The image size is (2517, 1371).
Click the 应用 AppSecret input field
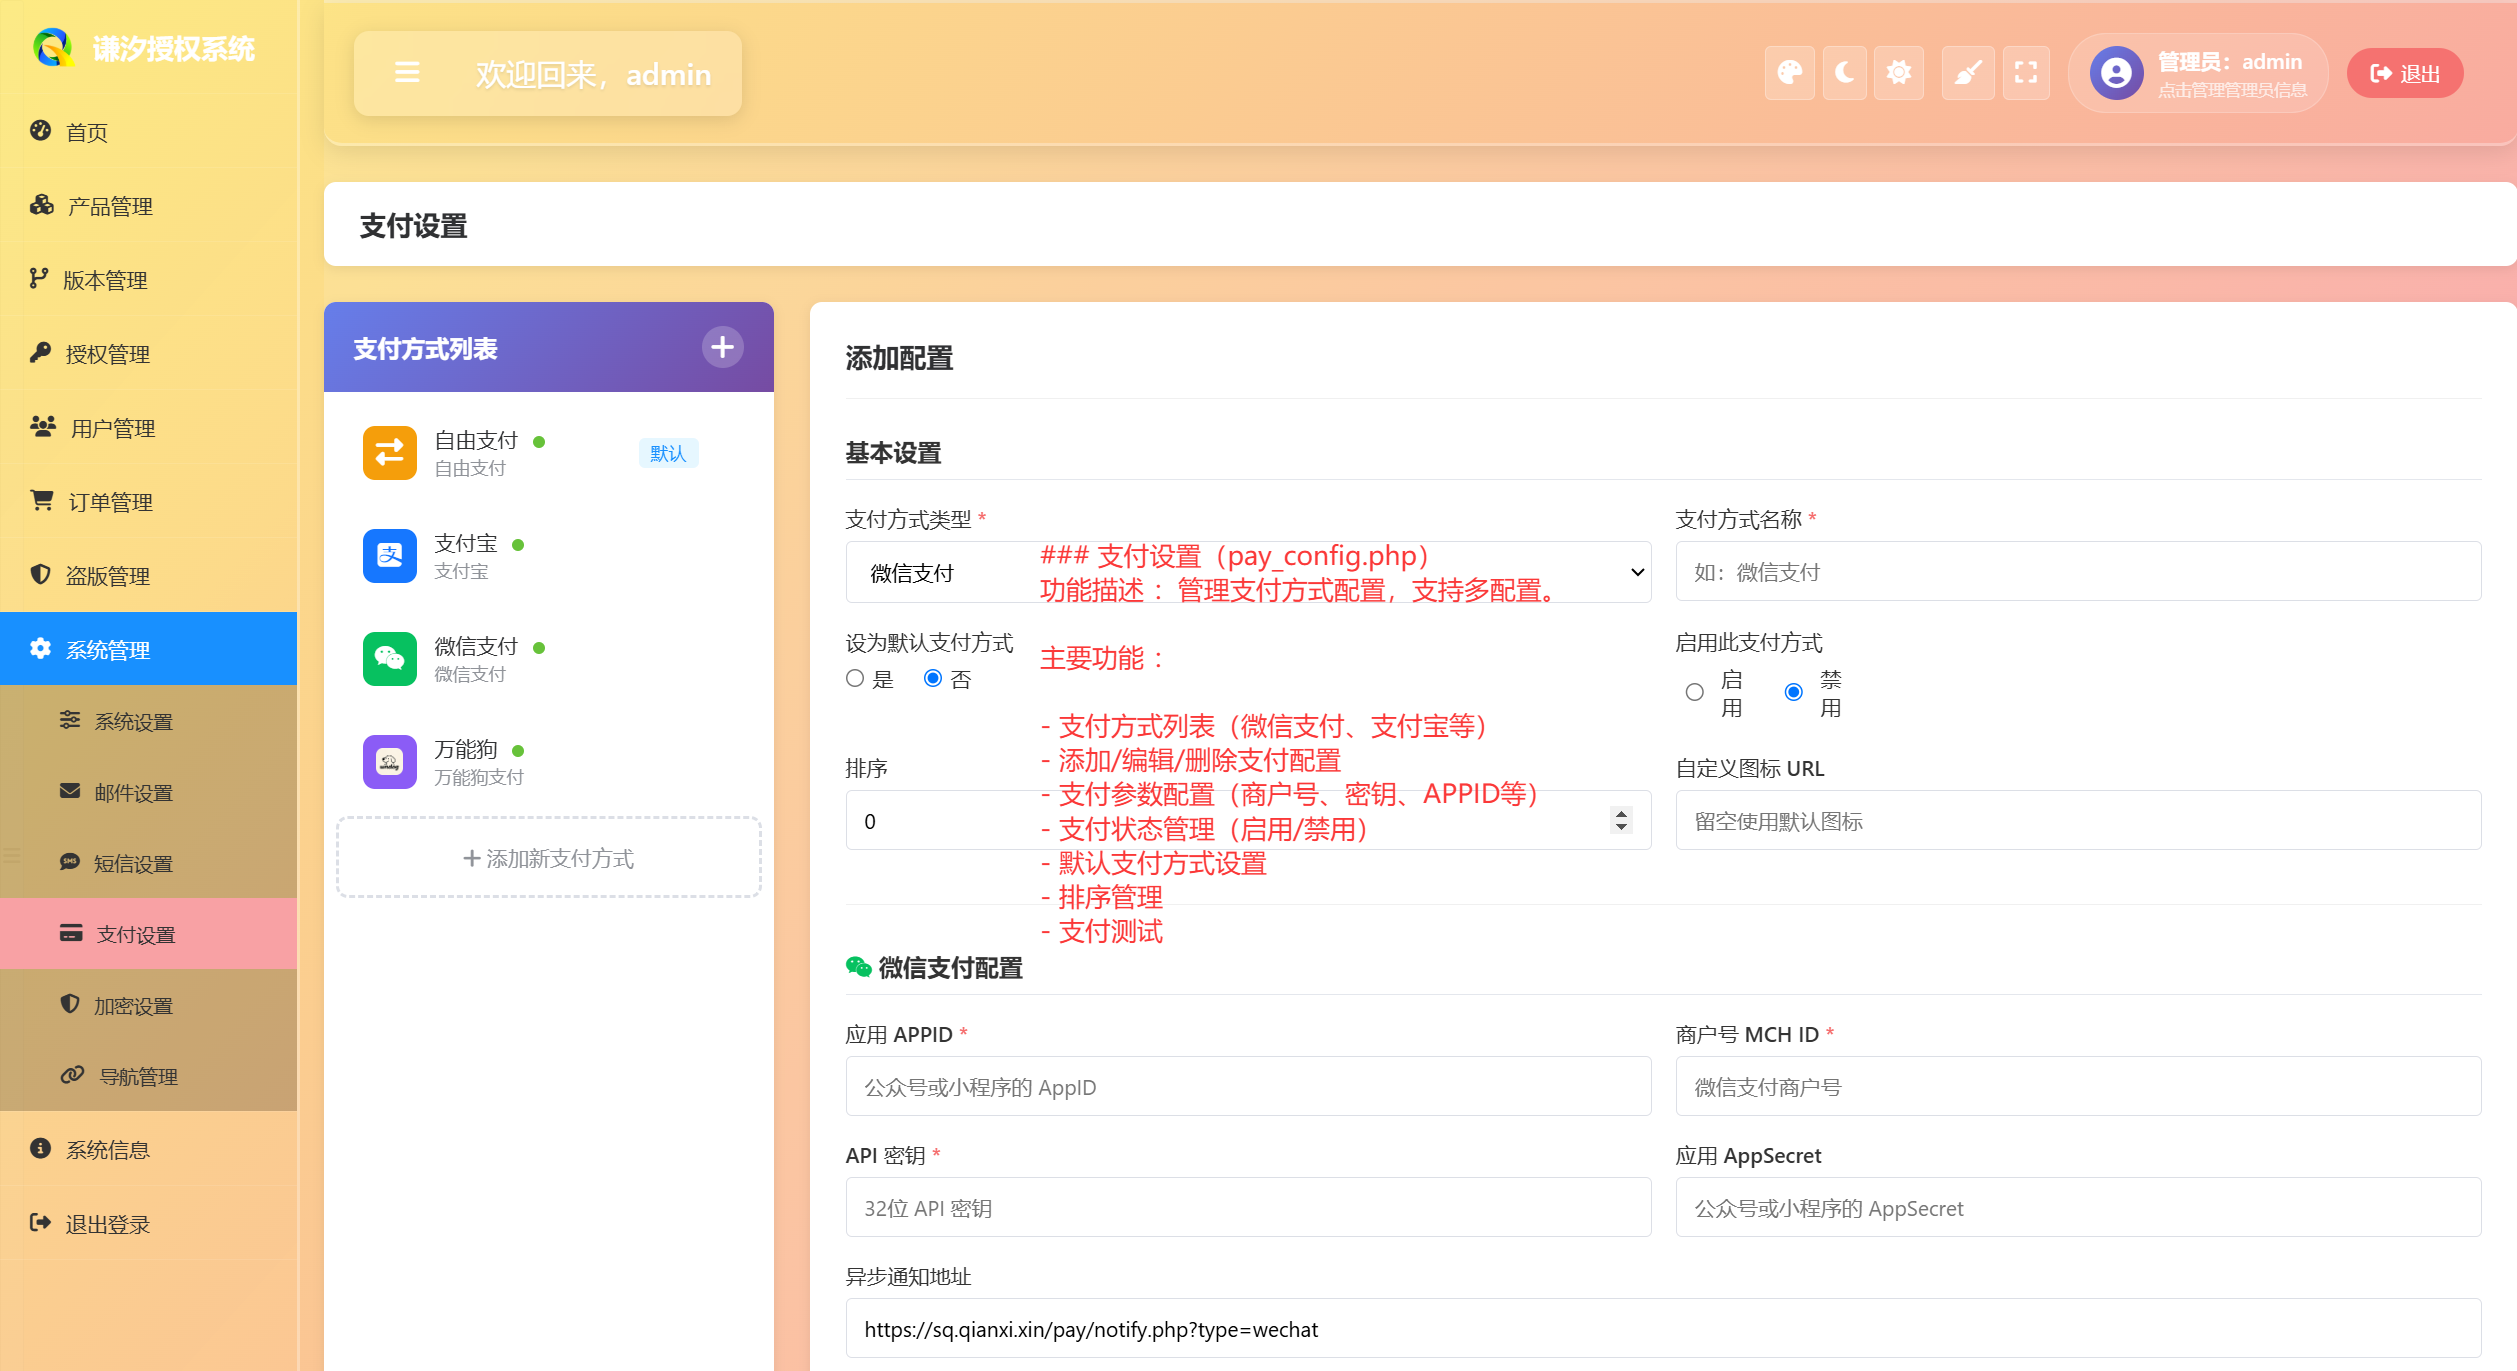click(x=2078, y=1208)
